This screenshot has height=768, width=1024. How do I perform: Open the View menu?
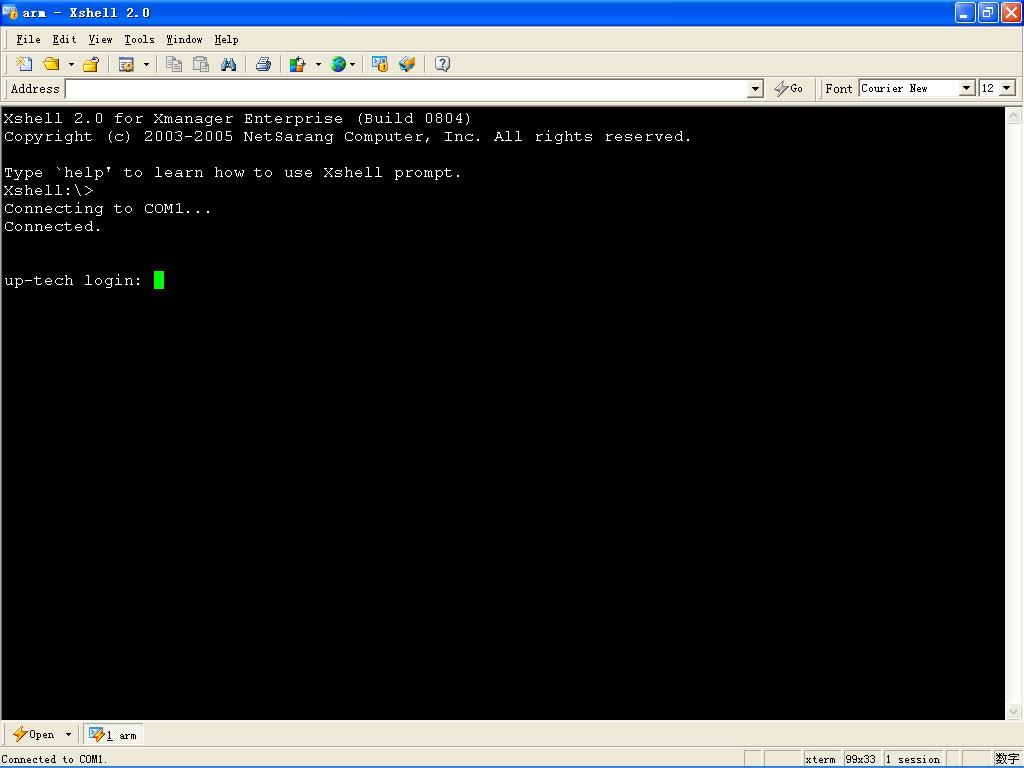coord(101,40)
